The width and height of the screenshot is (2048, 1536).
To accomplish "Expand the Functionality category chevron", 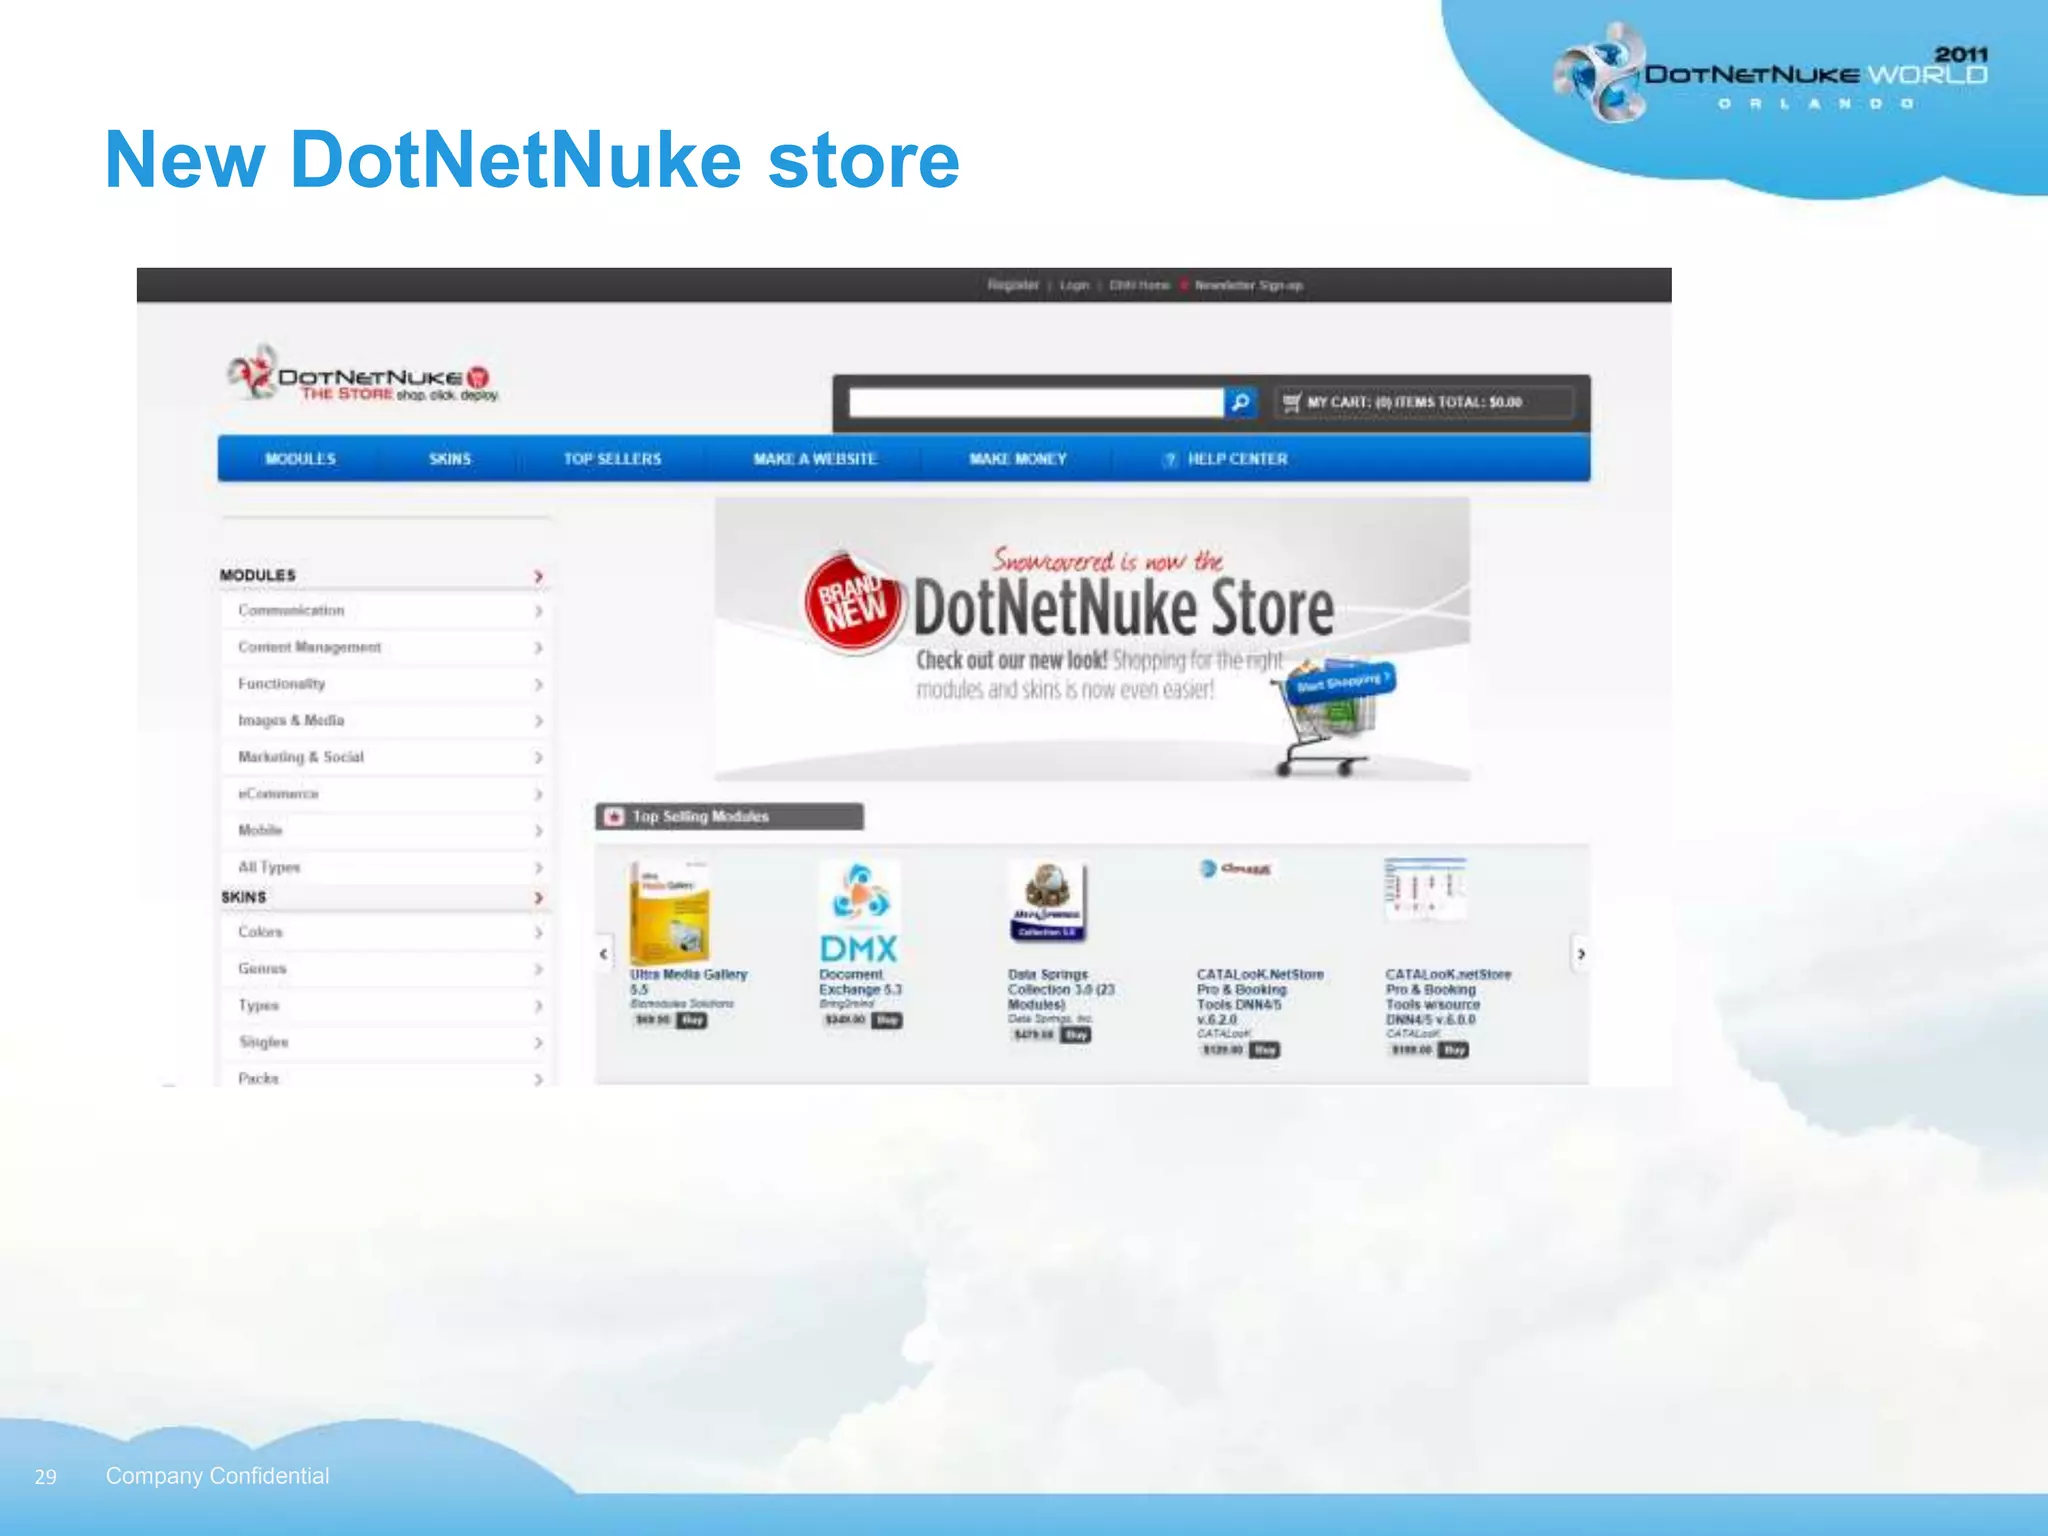I will coord(538,685).
